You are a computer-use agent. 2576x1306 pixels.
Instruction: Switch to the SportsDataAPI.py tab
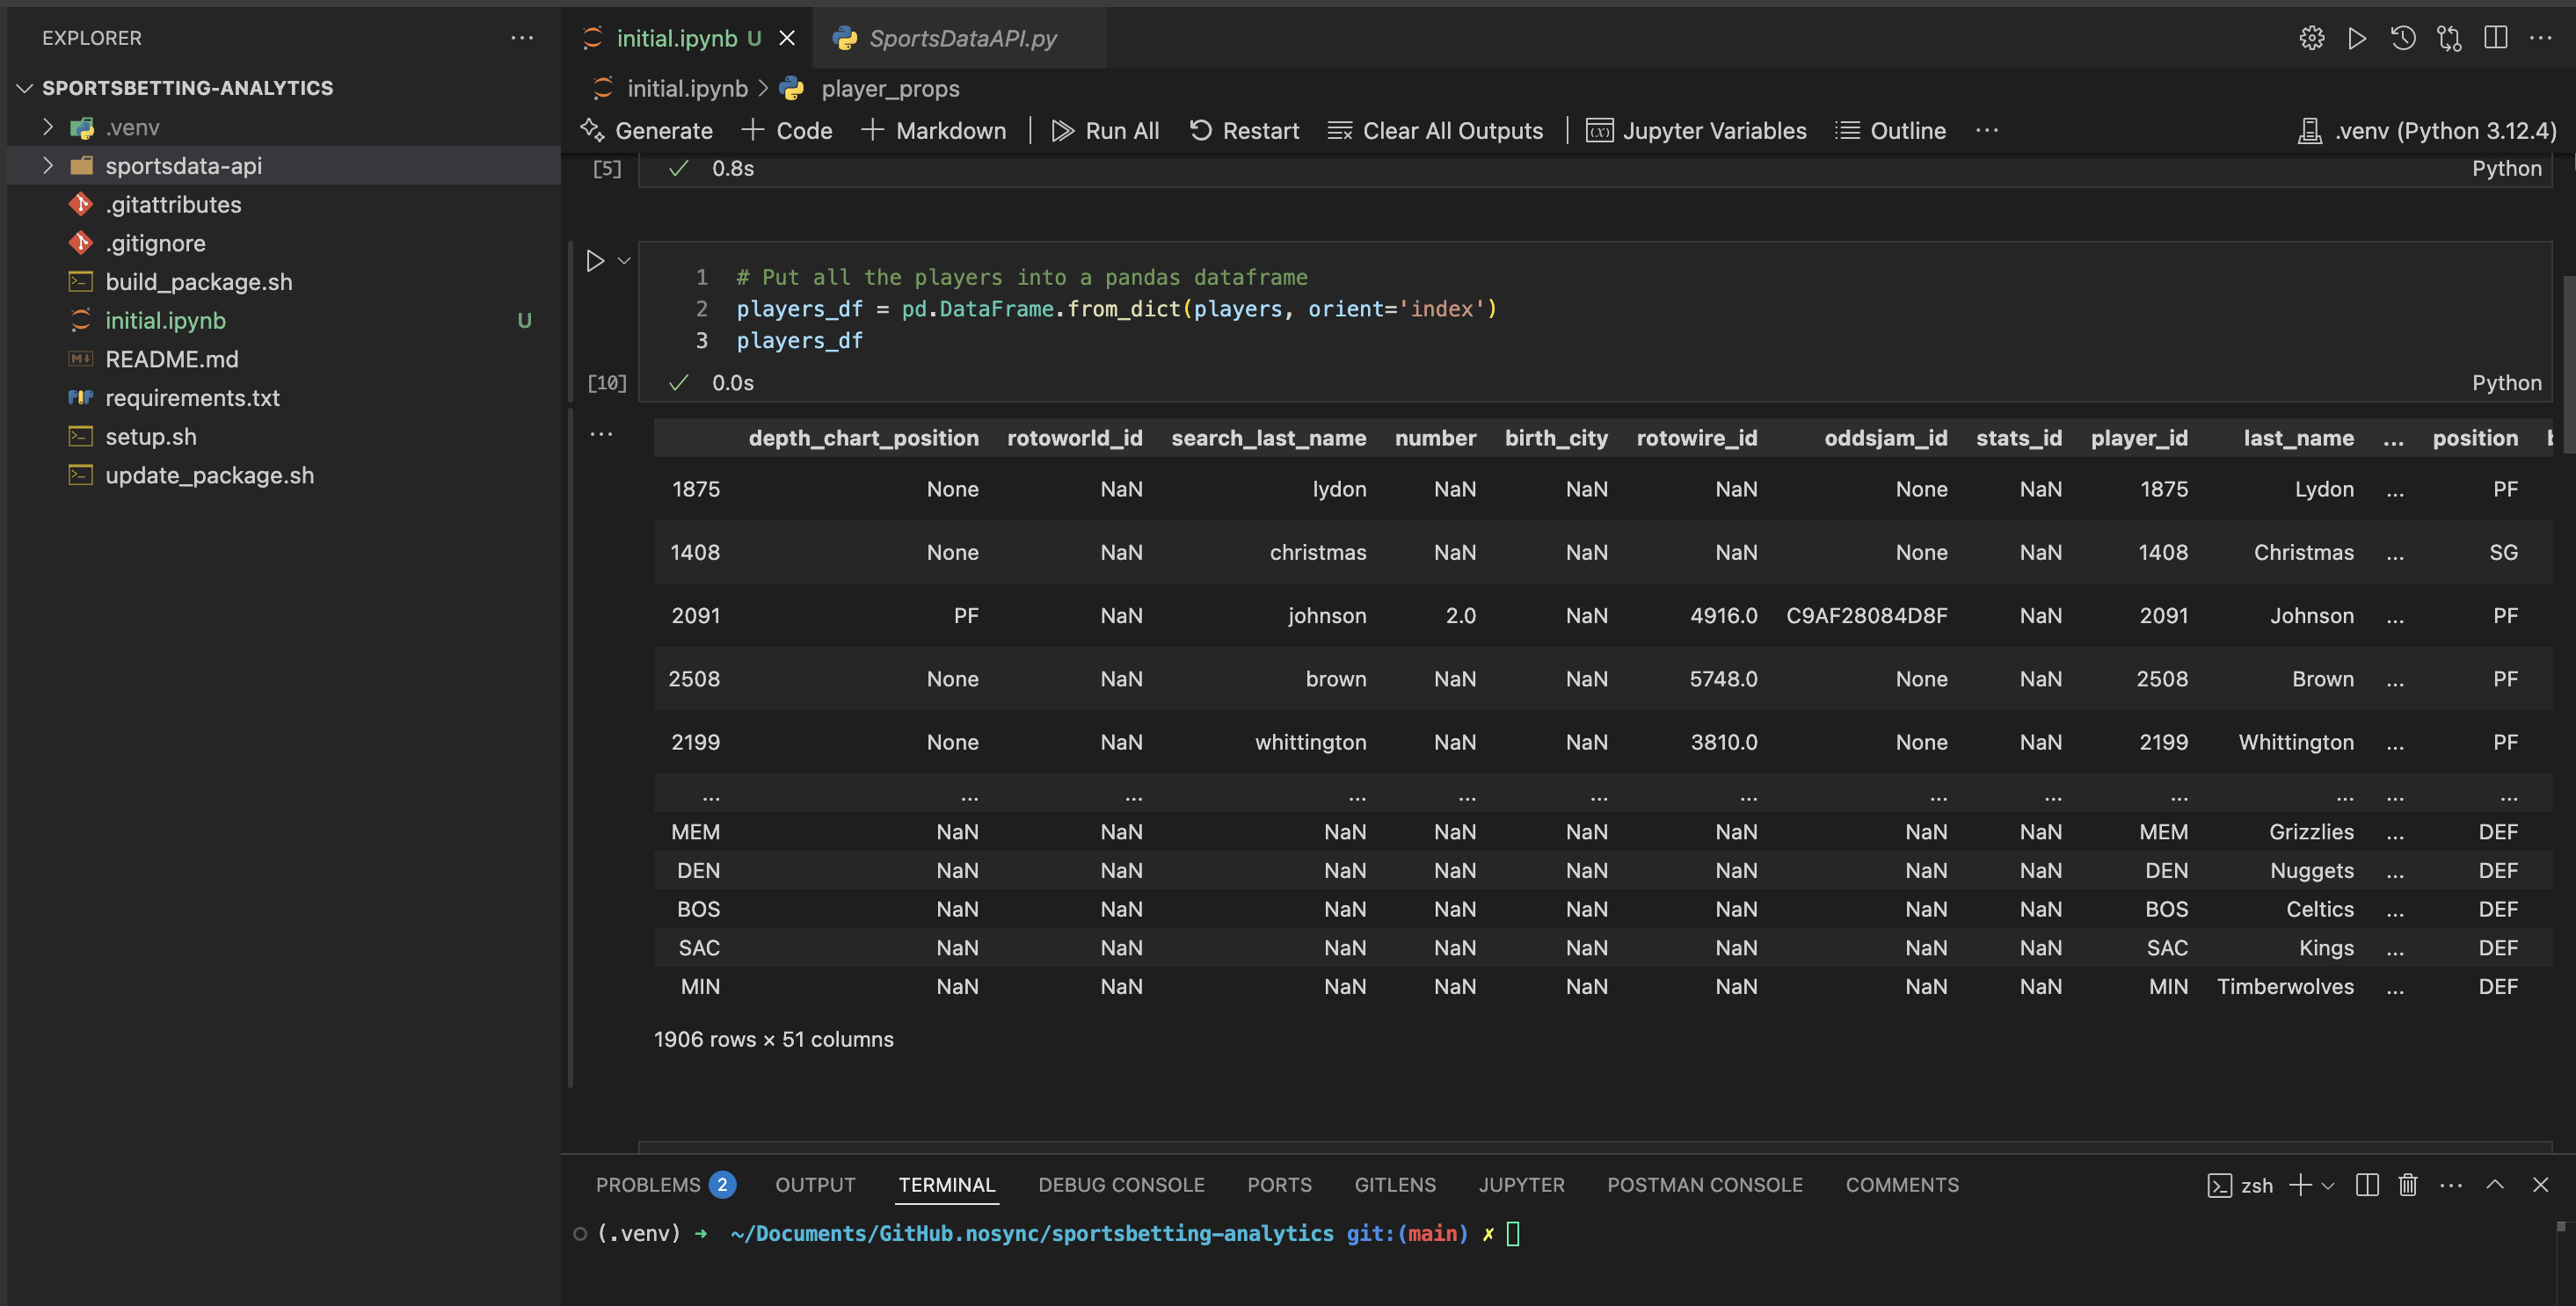962,39
